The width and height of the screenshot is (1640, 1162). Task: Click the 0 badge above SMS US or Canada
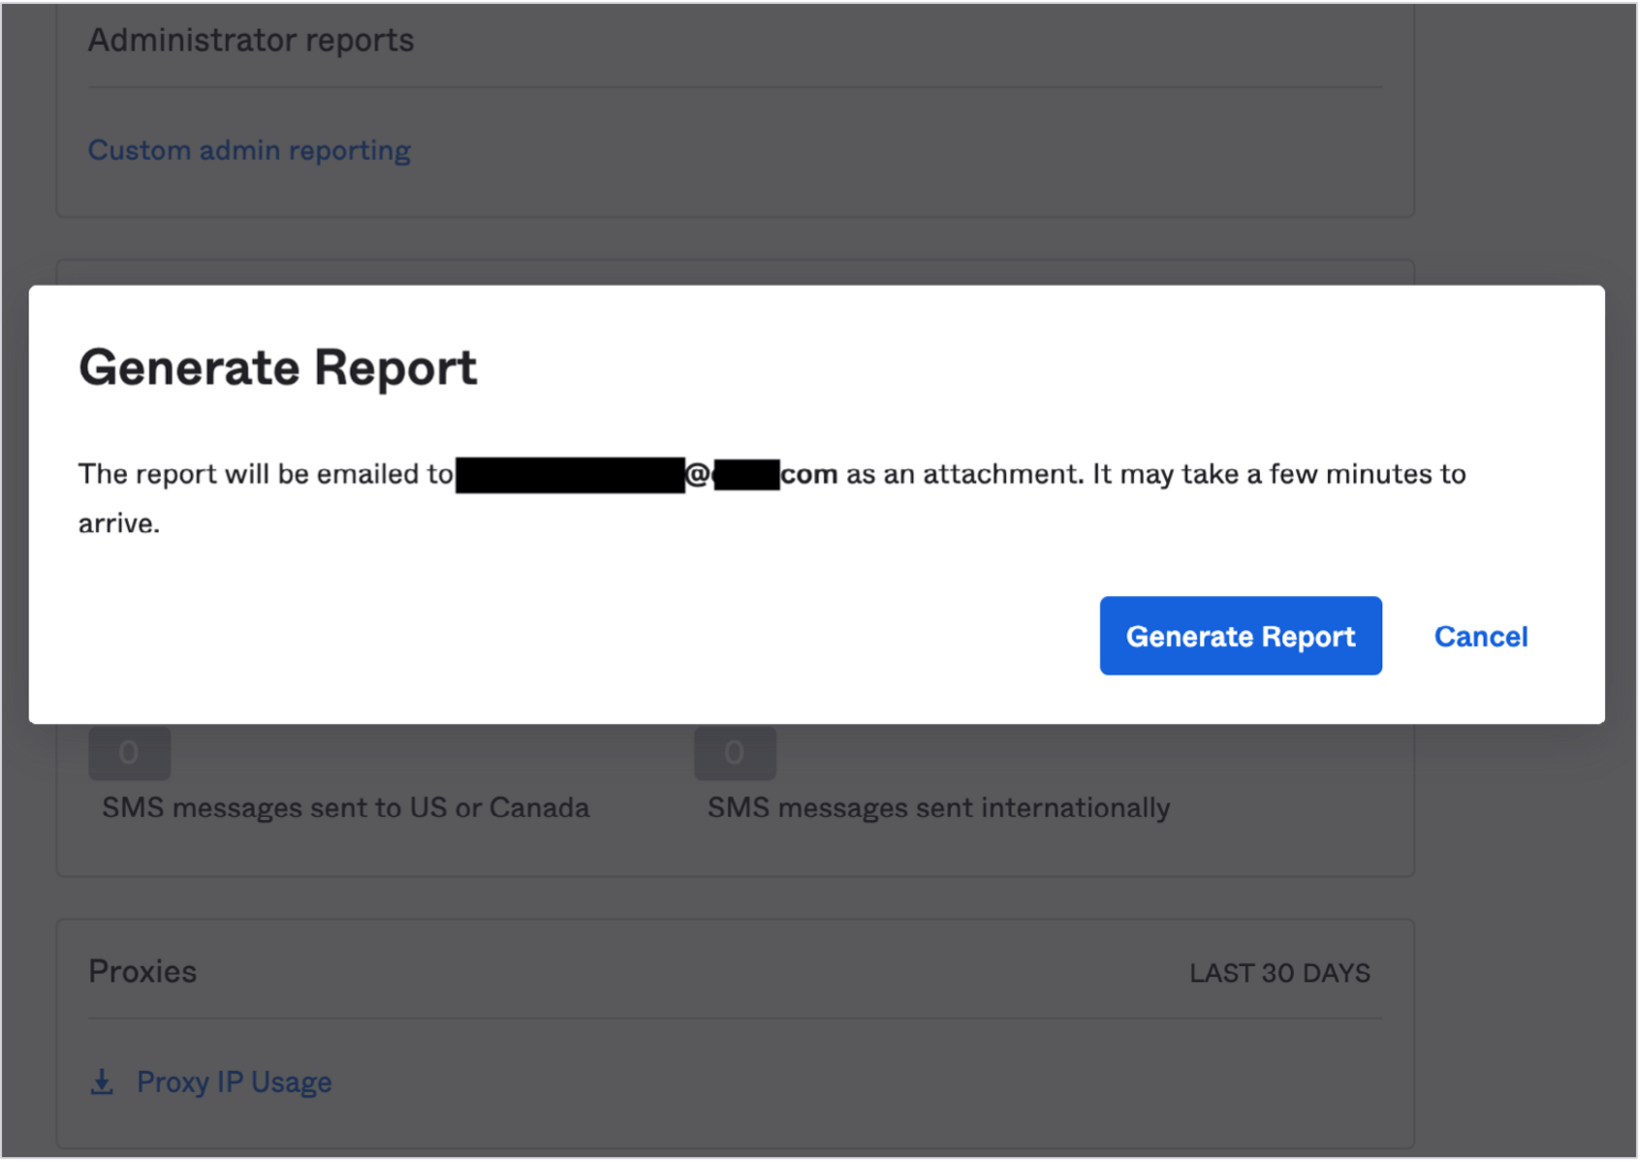pos(129,753)
